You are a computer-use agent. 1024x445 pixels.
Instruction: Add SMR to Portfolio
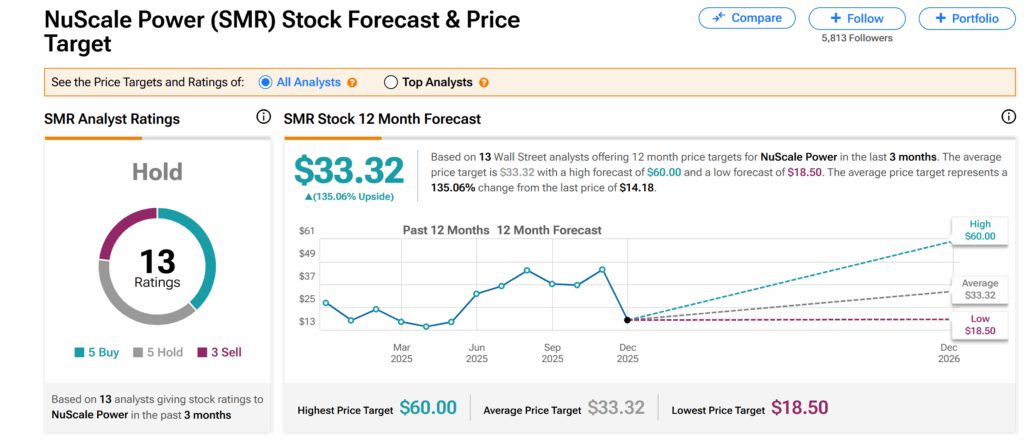coord(965,18)
